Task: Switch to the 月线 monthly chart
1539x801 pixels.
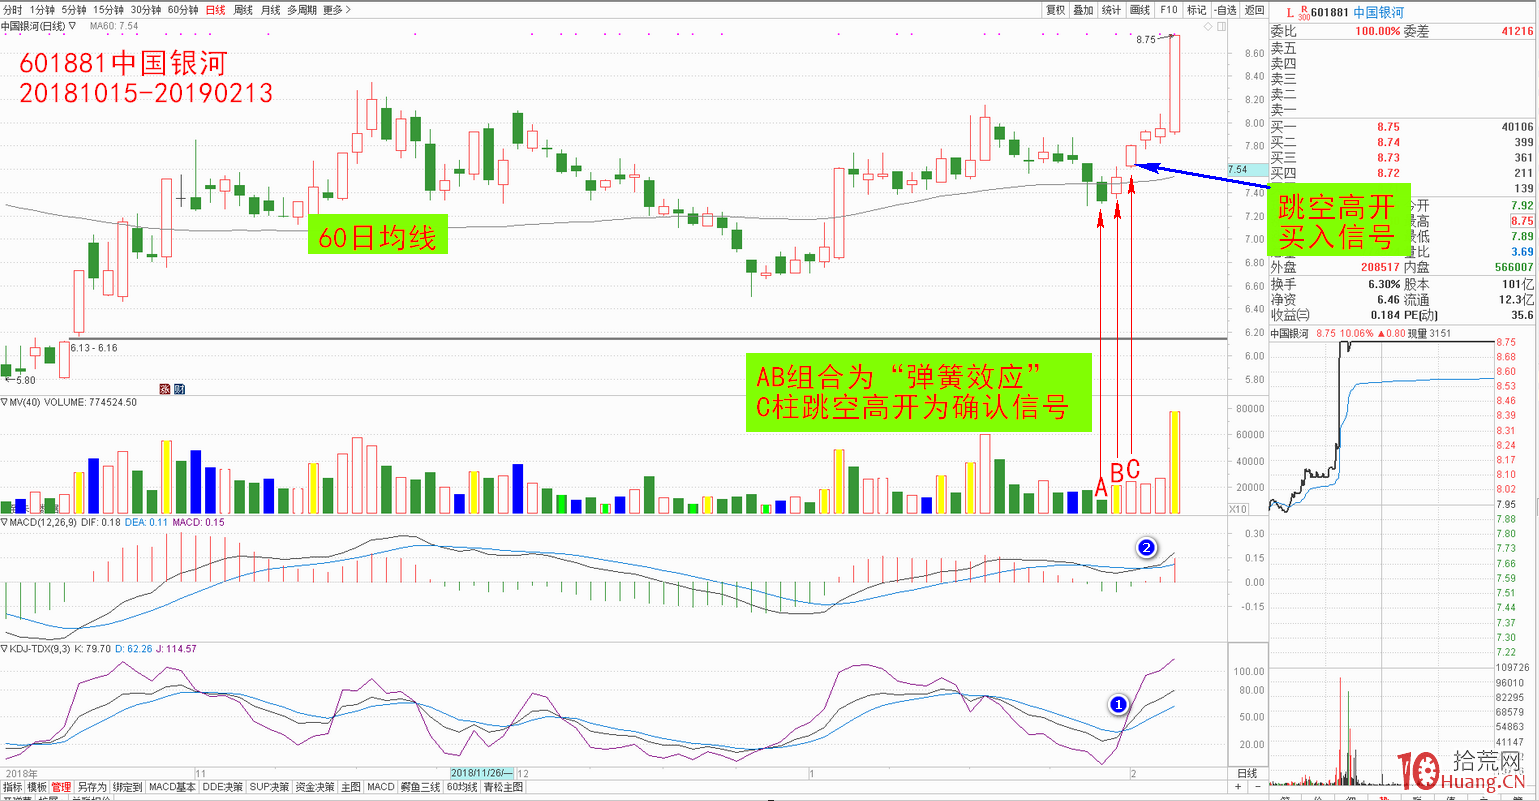Action: [x=270, y=10]
